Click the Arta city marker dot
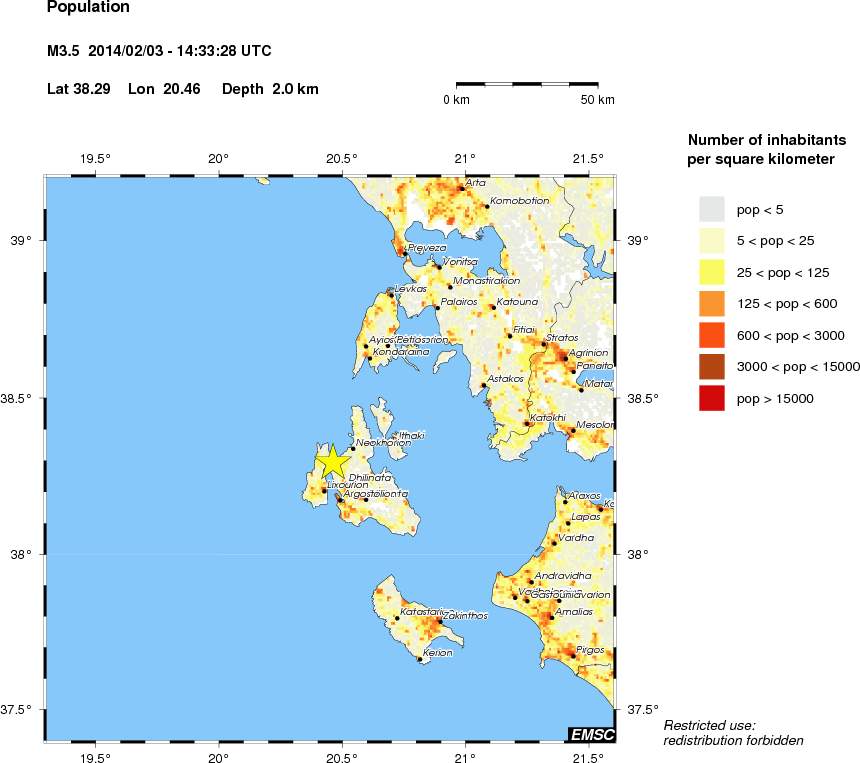Viewport: 860px width, 763px height. click(x=461, y=188)
